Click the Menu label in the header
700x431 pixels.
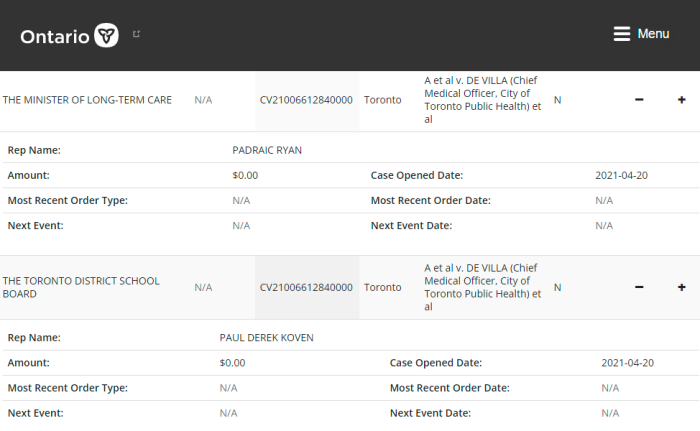click(x=653, y=34)
